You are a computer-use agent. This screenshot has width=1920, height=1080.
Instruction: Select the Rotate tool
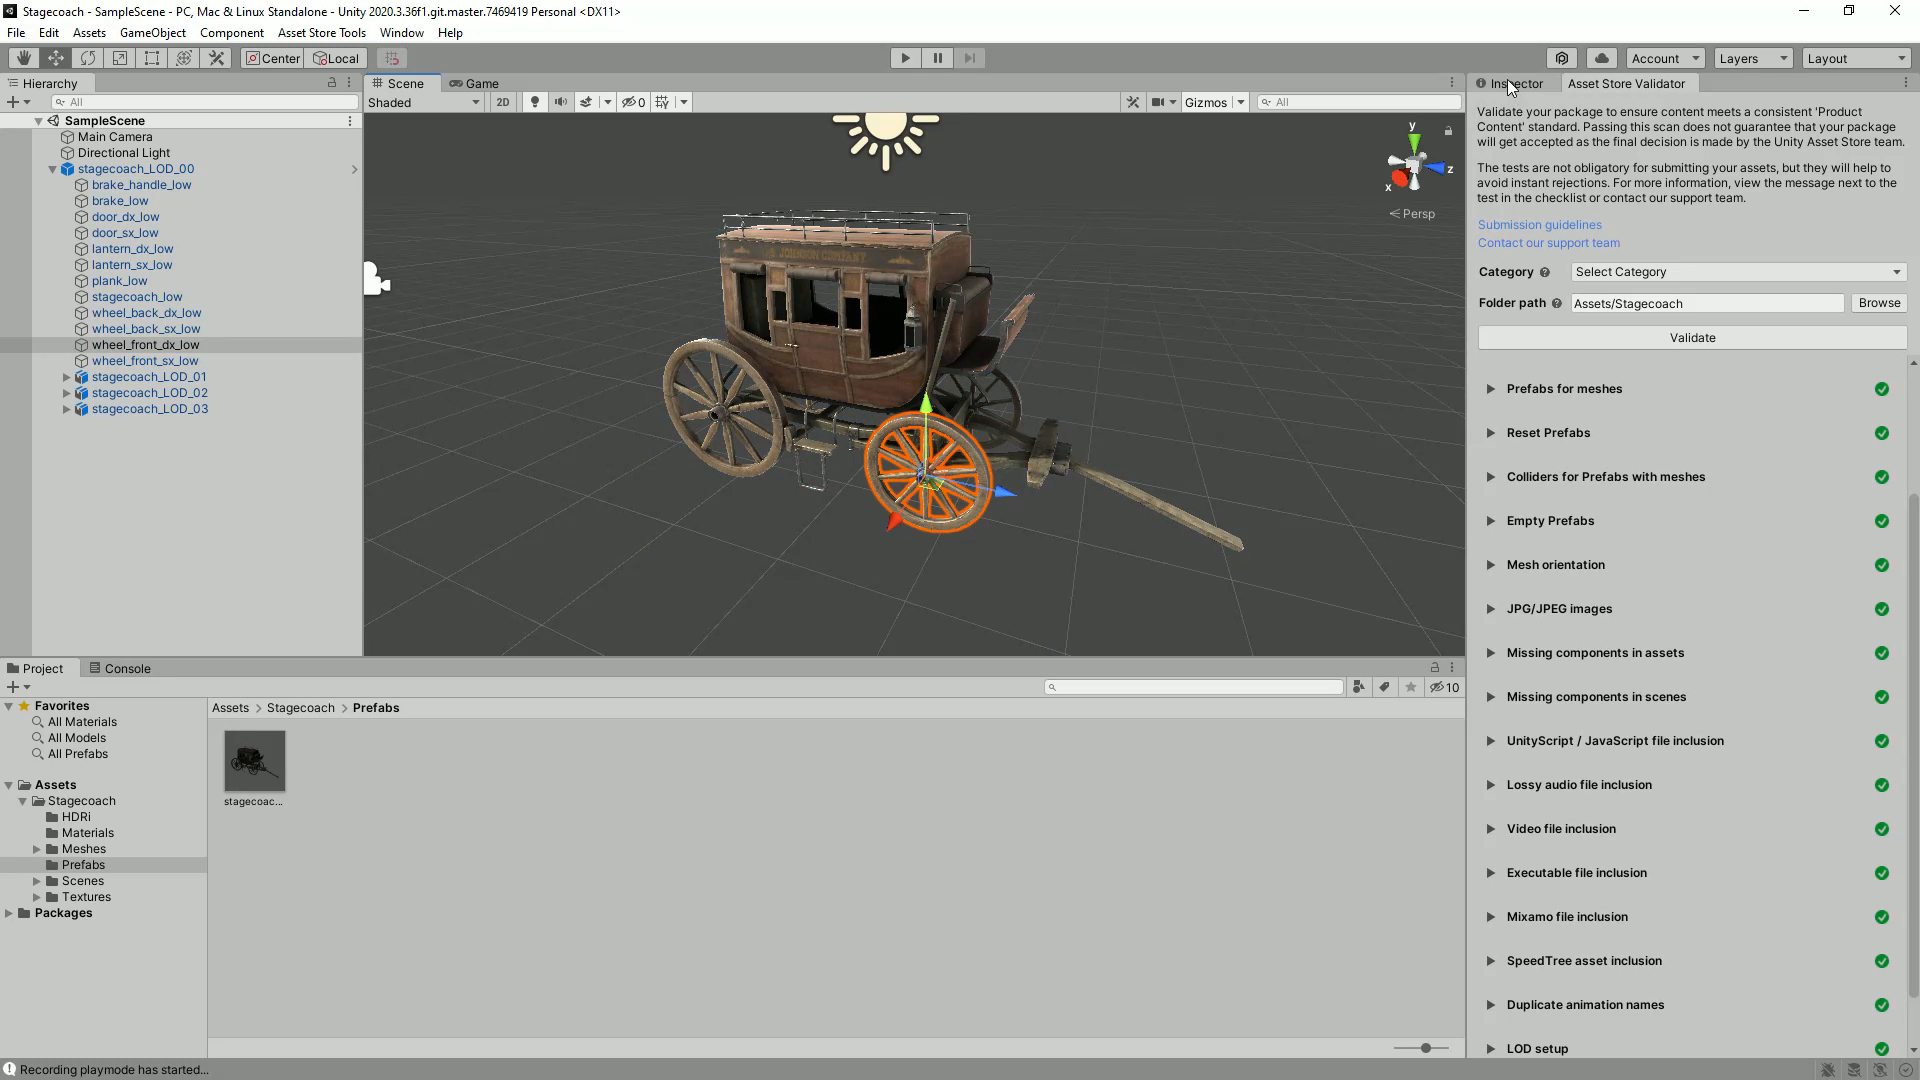pos(88,58)
